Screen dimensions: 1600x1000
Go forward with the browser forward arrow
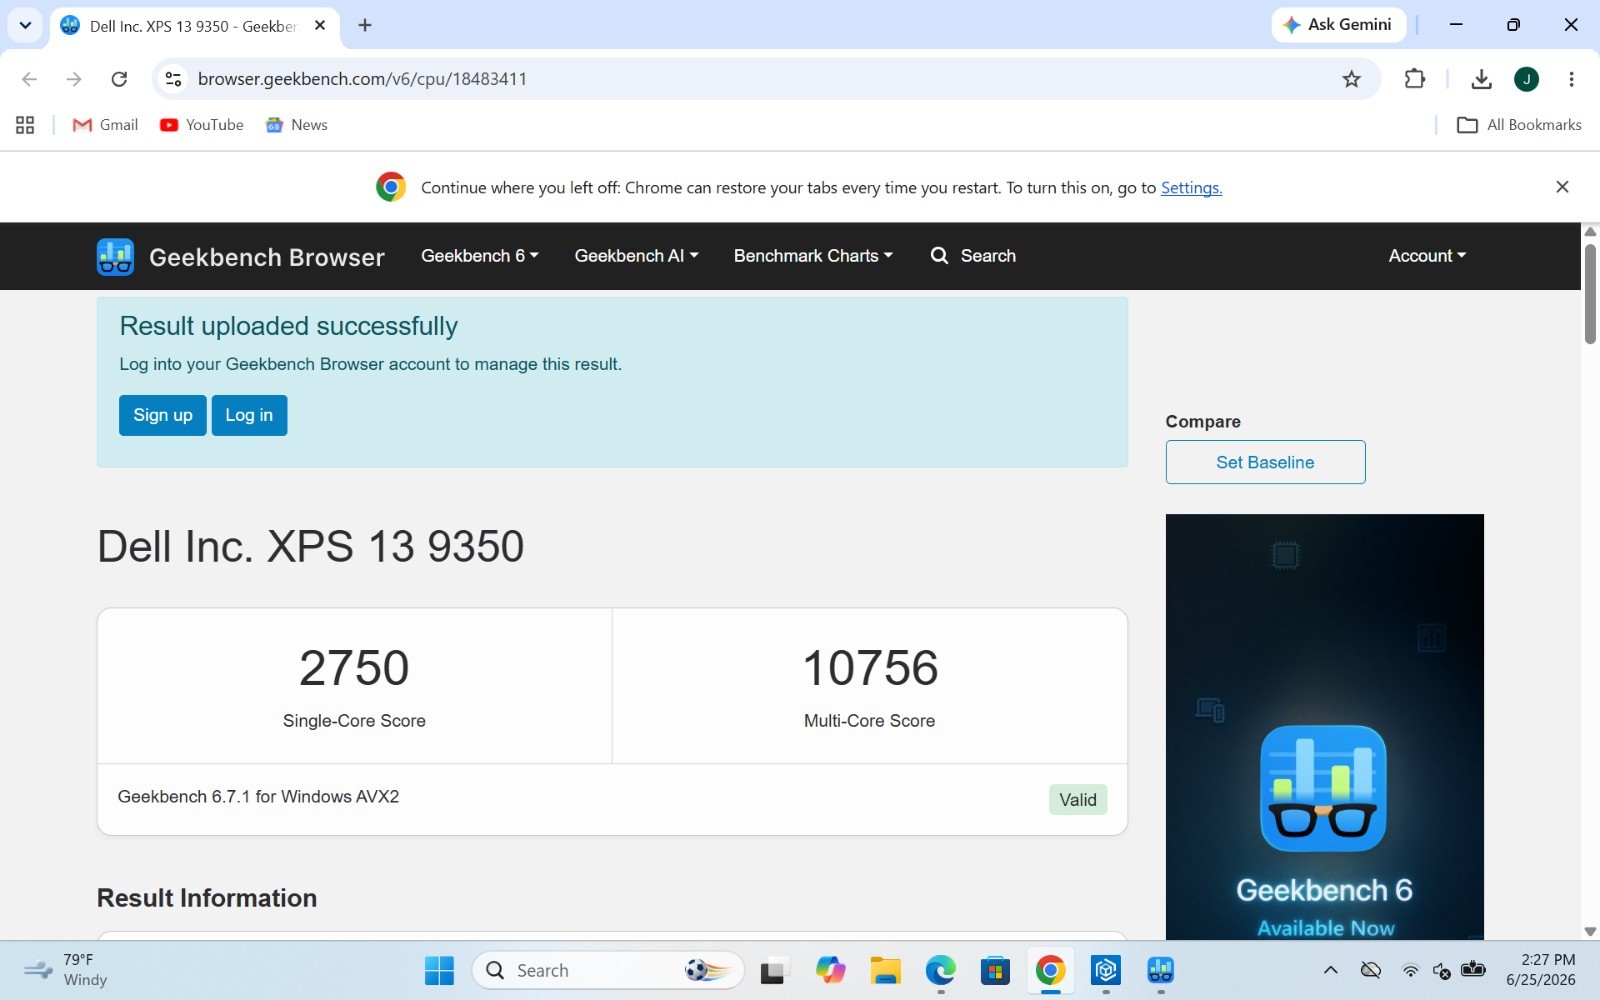click(x=74, y=79)
